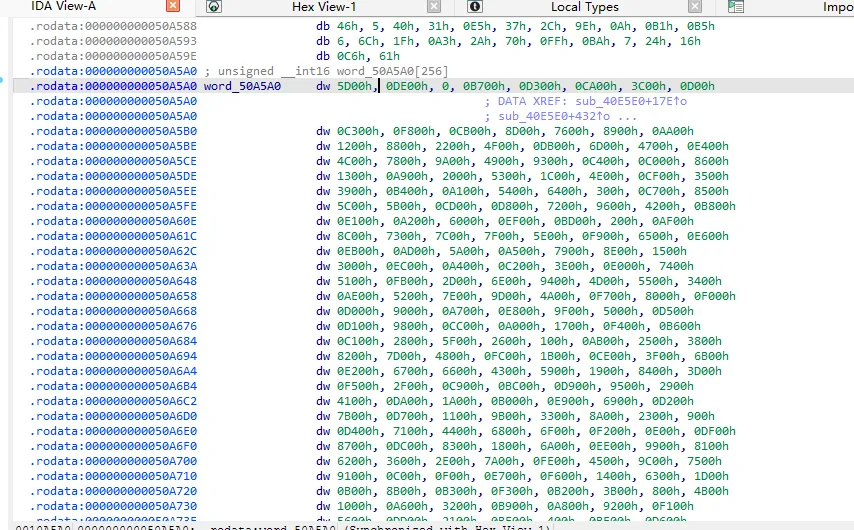Click the value 9100h at 50A710

354,476
